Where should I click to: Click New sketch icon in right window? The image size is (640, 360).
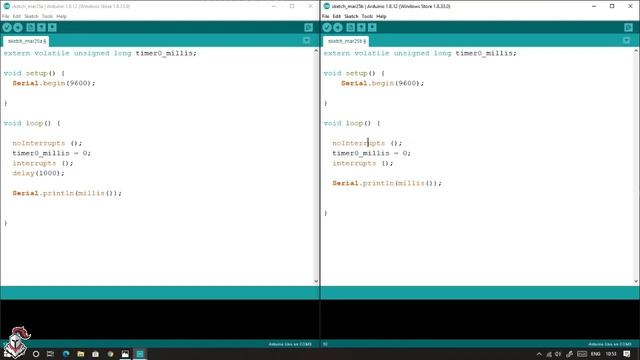tap(351, 27)
